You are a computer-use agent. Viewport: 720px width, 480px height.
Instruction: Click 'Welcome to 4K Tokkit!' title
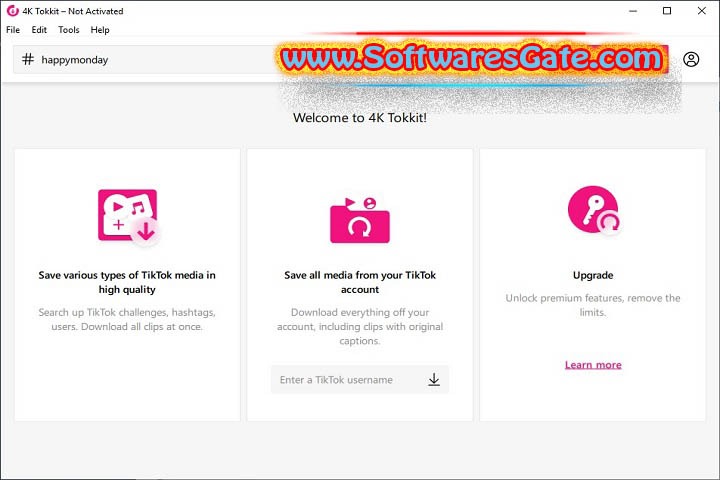[x=360, y=118]
